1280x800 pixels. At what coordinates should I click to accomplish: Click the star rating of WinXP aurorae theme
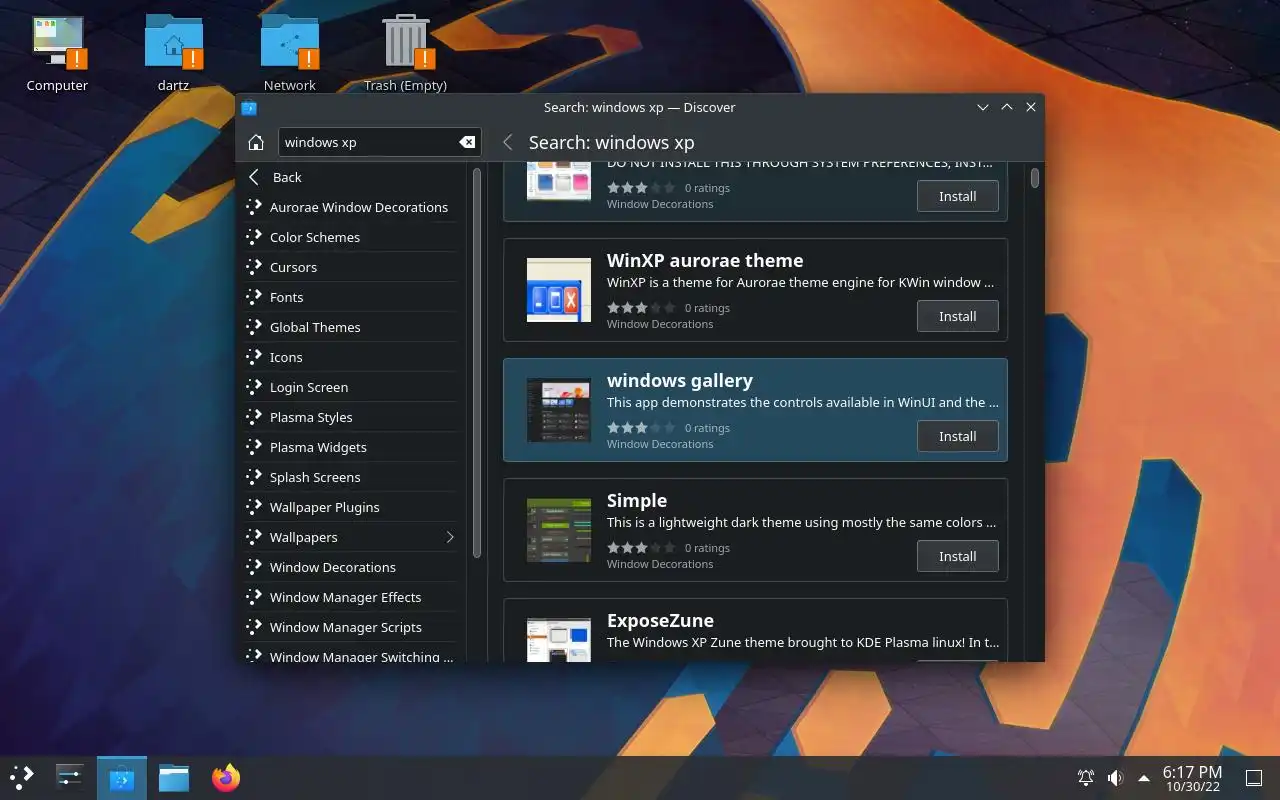641,308
